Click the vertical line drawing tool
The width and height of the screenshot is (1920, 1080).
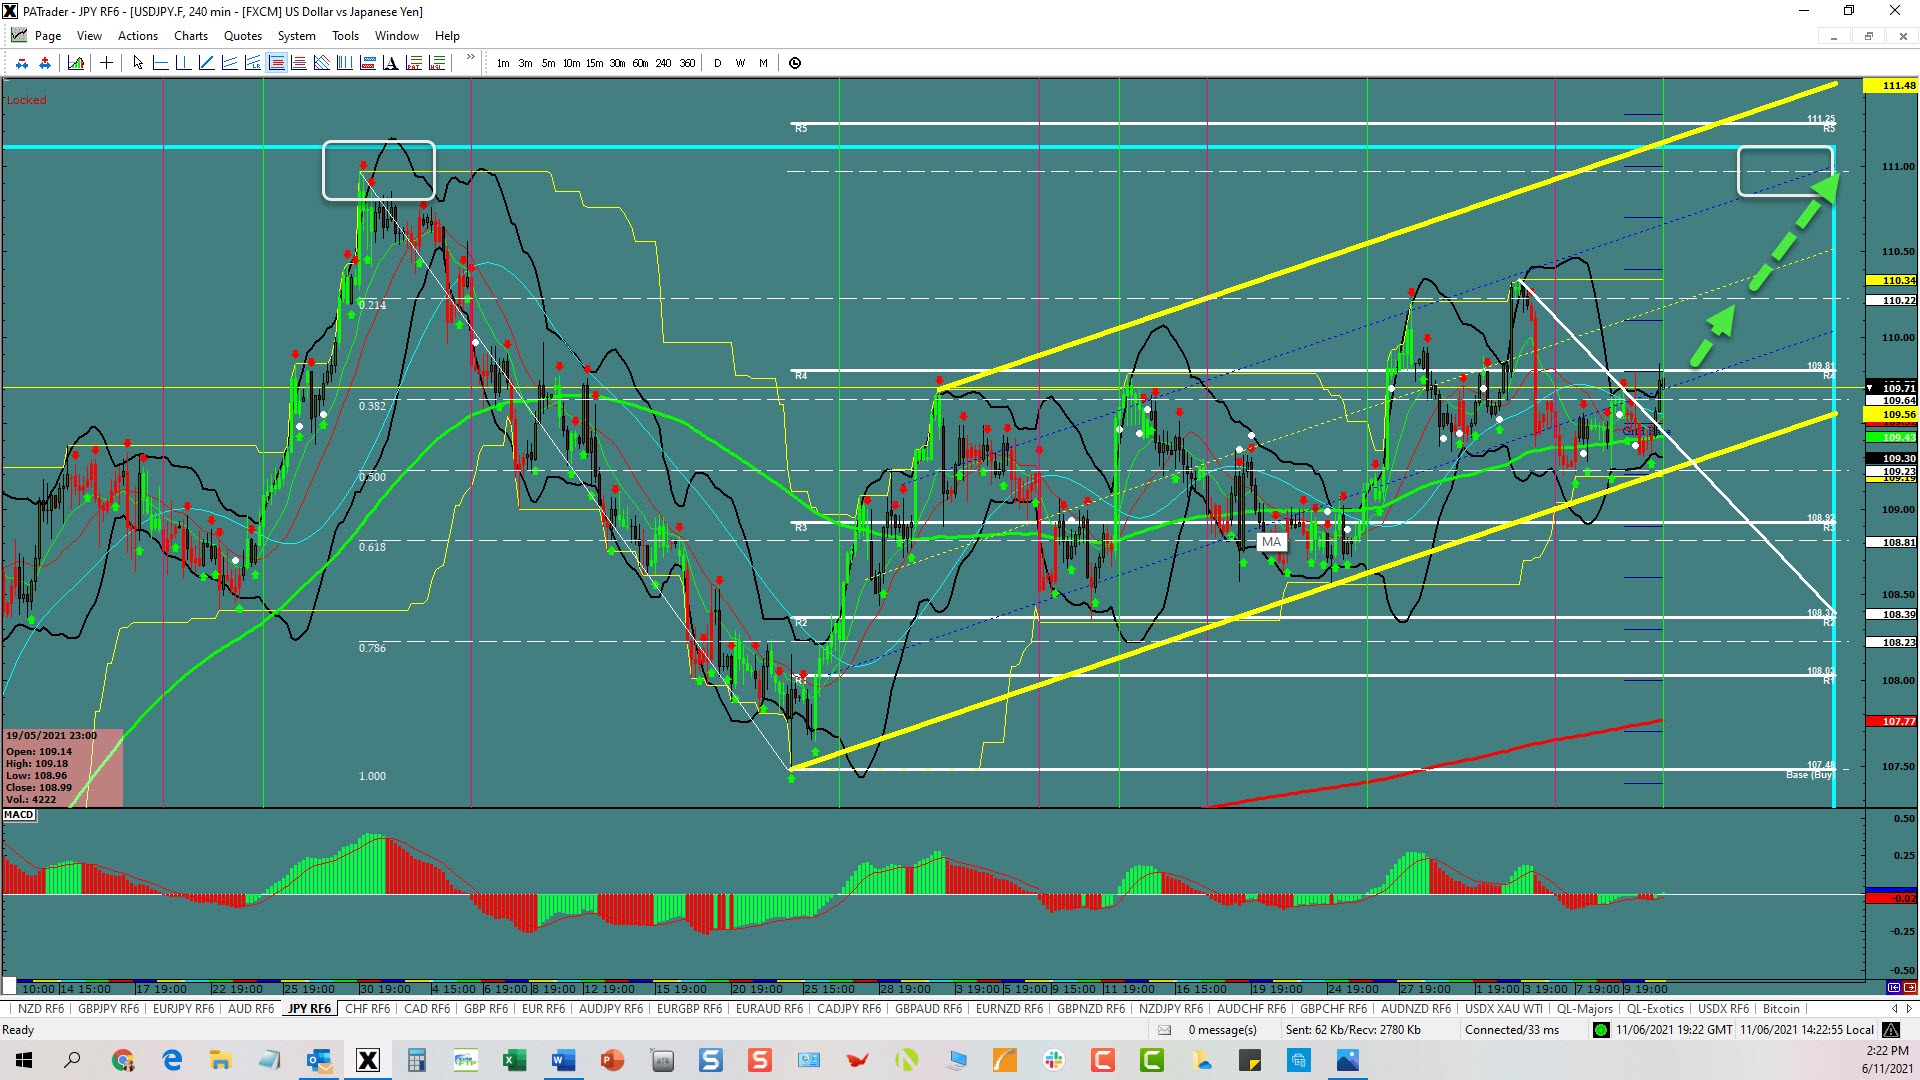coord(183,63)
